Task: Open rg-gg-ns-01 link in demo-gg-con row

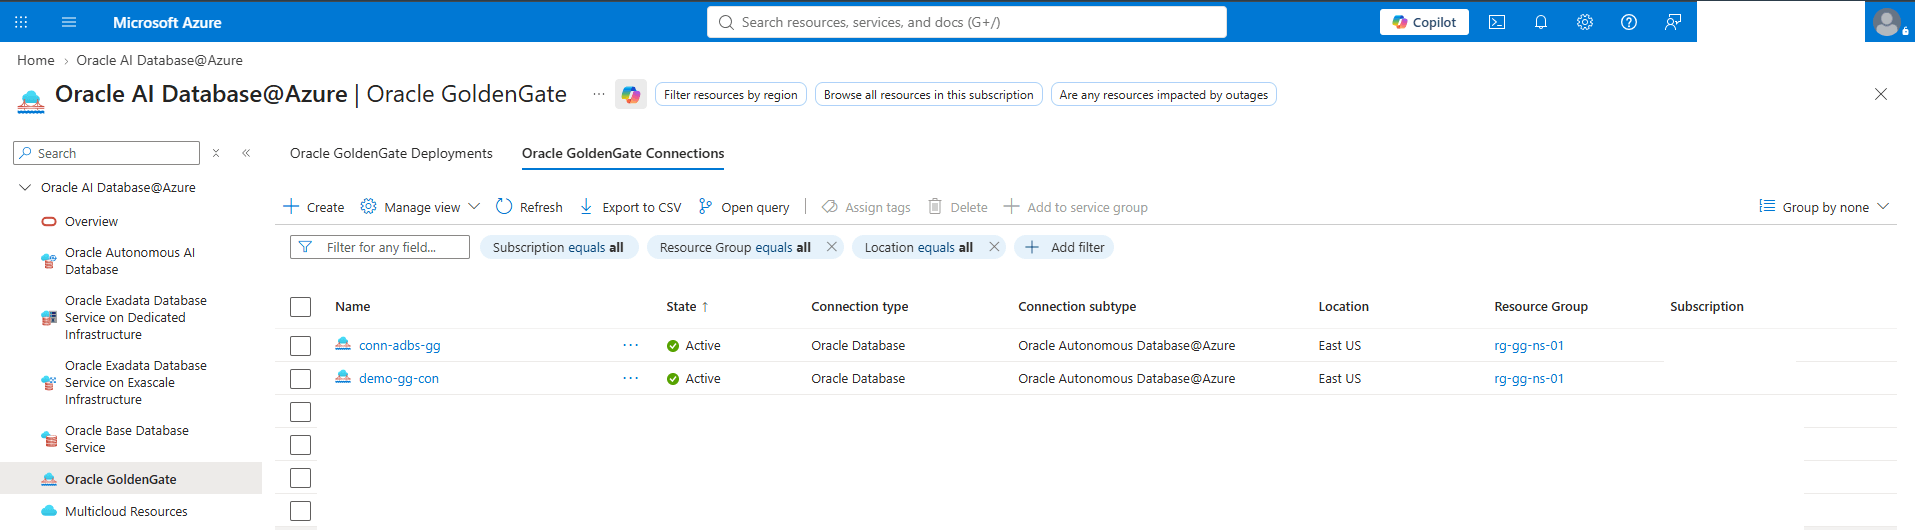Action: point(1529,379)
